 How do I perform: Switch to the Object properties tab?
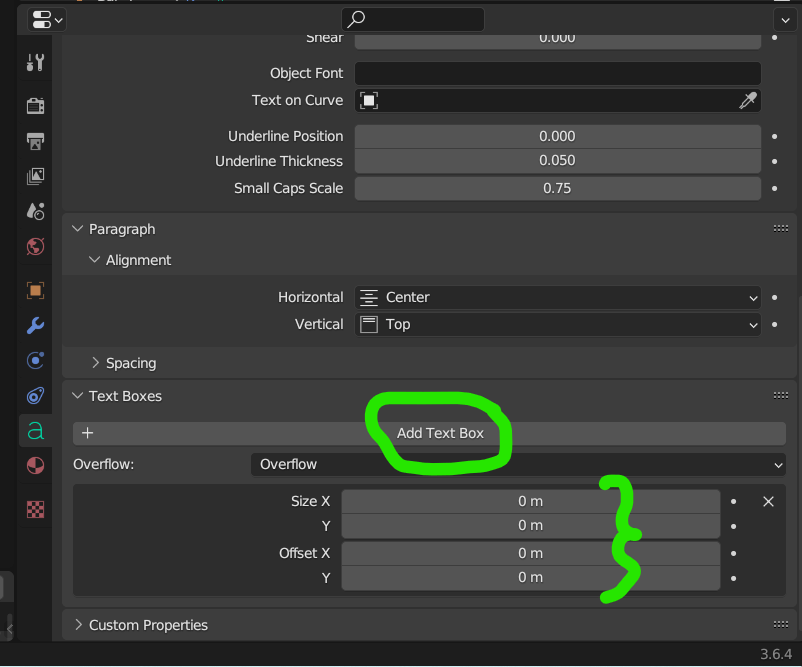(35, 290)
